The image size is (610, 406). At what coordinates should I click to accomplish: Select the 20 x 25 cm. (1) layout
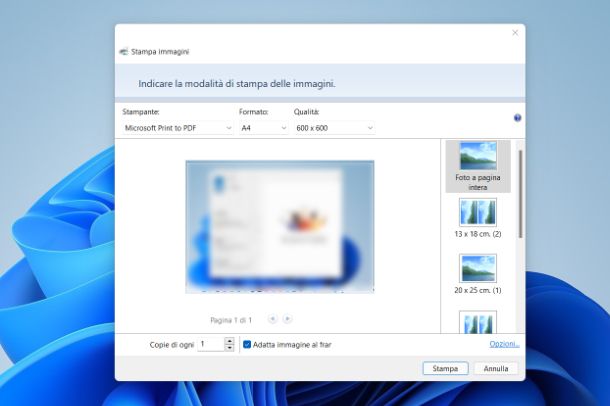point(478,274)
